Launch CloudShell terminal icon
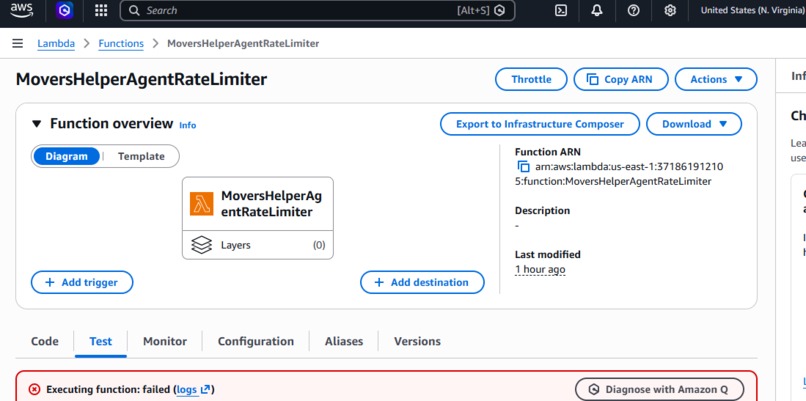Image resolution: width=806 pixels, height=401 pixels. [x=561, y=10]
